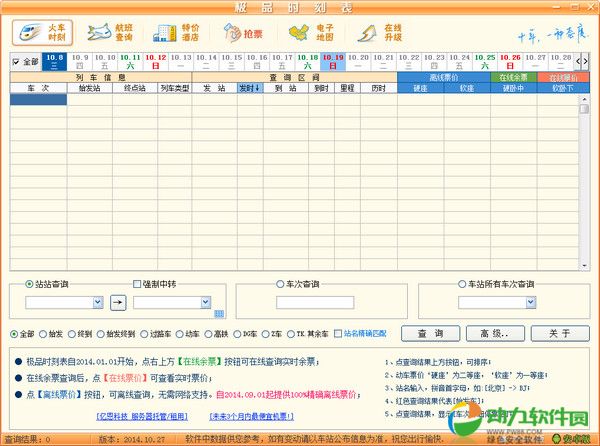The width and height of the screenshot is (600, 446).
Task: Click the swap stations arrow button
Action: [118, 301]
